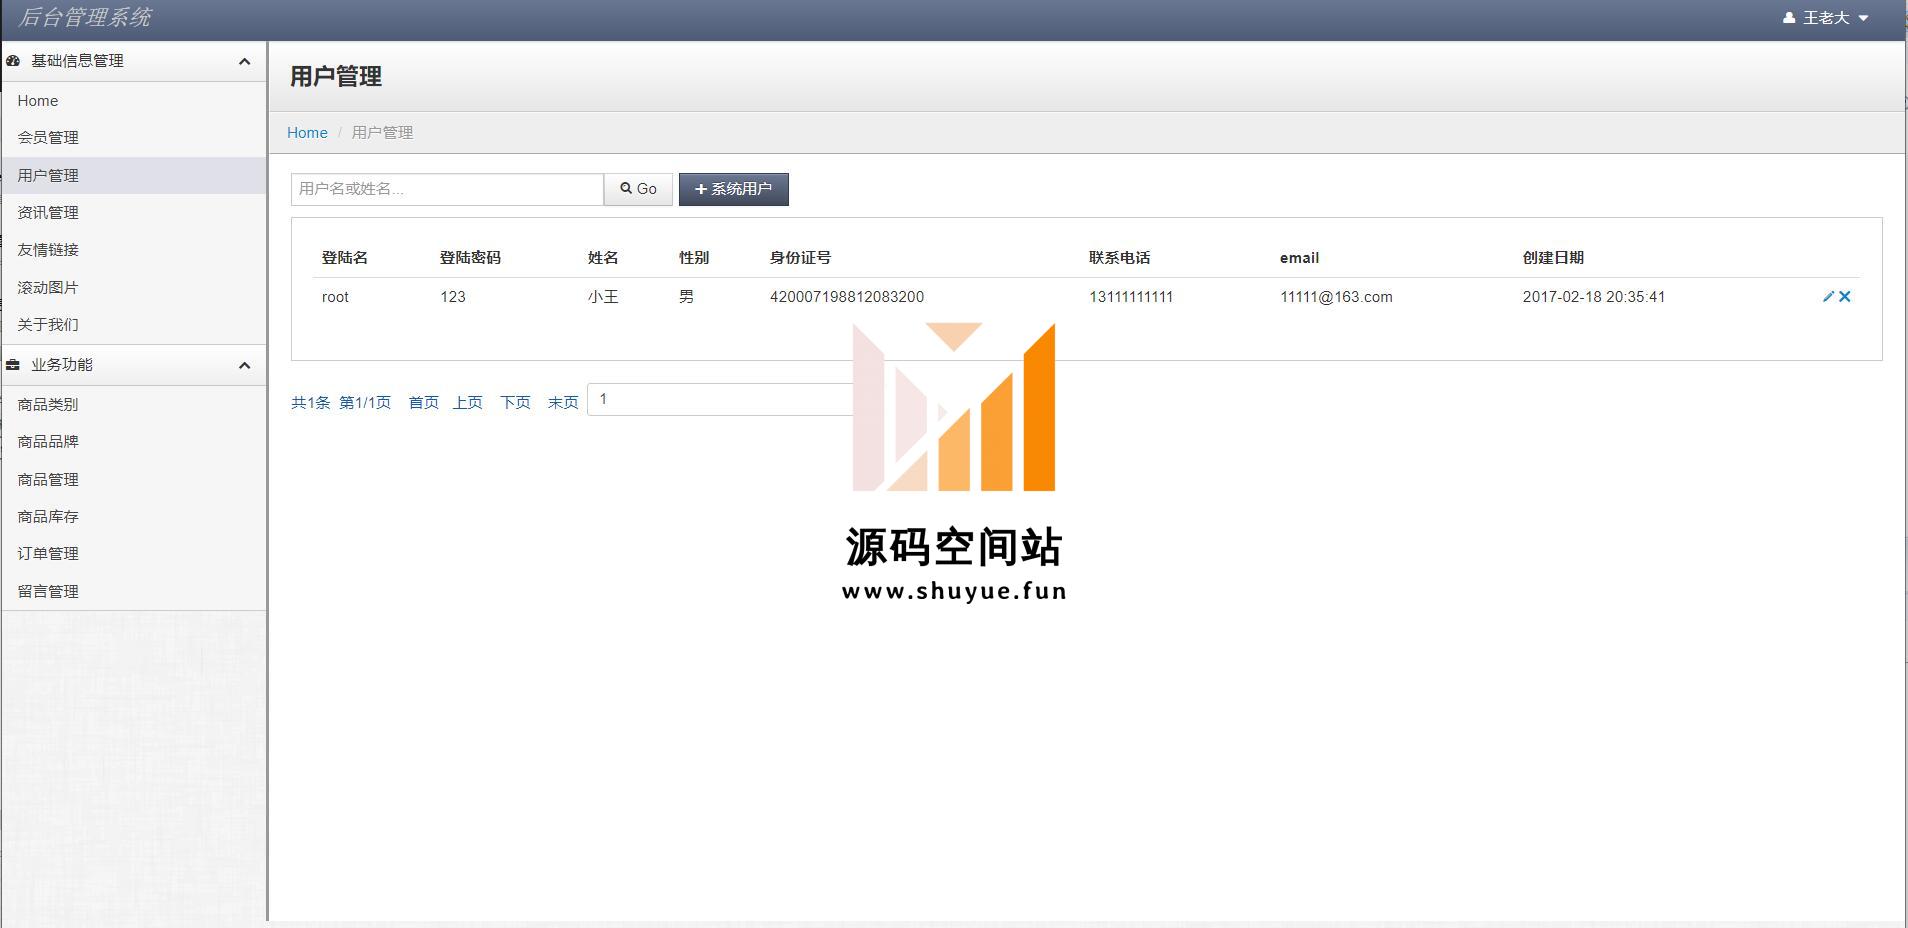This screenshot has width=1908, height=928.
Task: Click the 姓名 column header
Action: pyautogui.click(x=603, y=257)
